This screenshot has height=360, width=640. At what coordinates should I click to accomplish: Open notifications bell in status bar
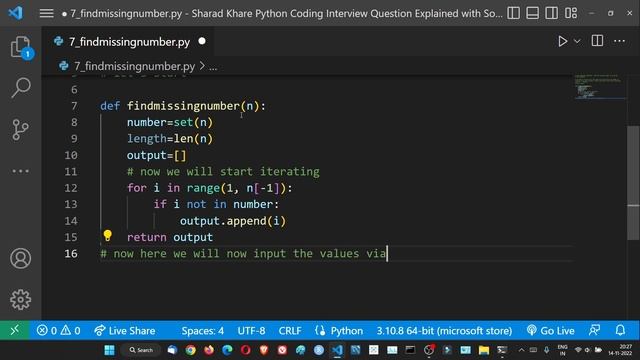(620, 330)
